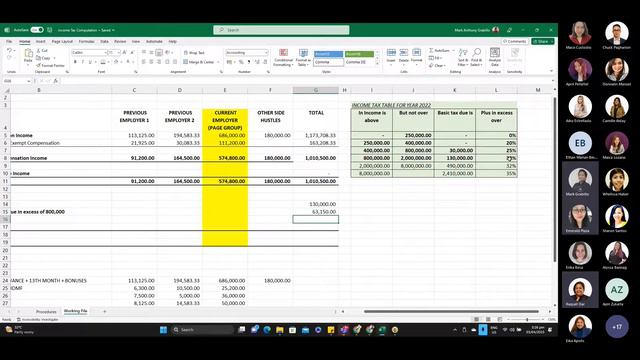This screenshot has height=360, width=640.
Task: Toggle the AutoSave switch
Action: pos(37,30)
